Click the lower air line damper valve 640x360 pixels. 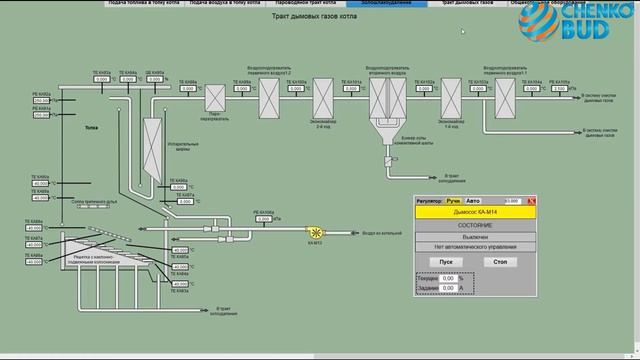[226, 239]
